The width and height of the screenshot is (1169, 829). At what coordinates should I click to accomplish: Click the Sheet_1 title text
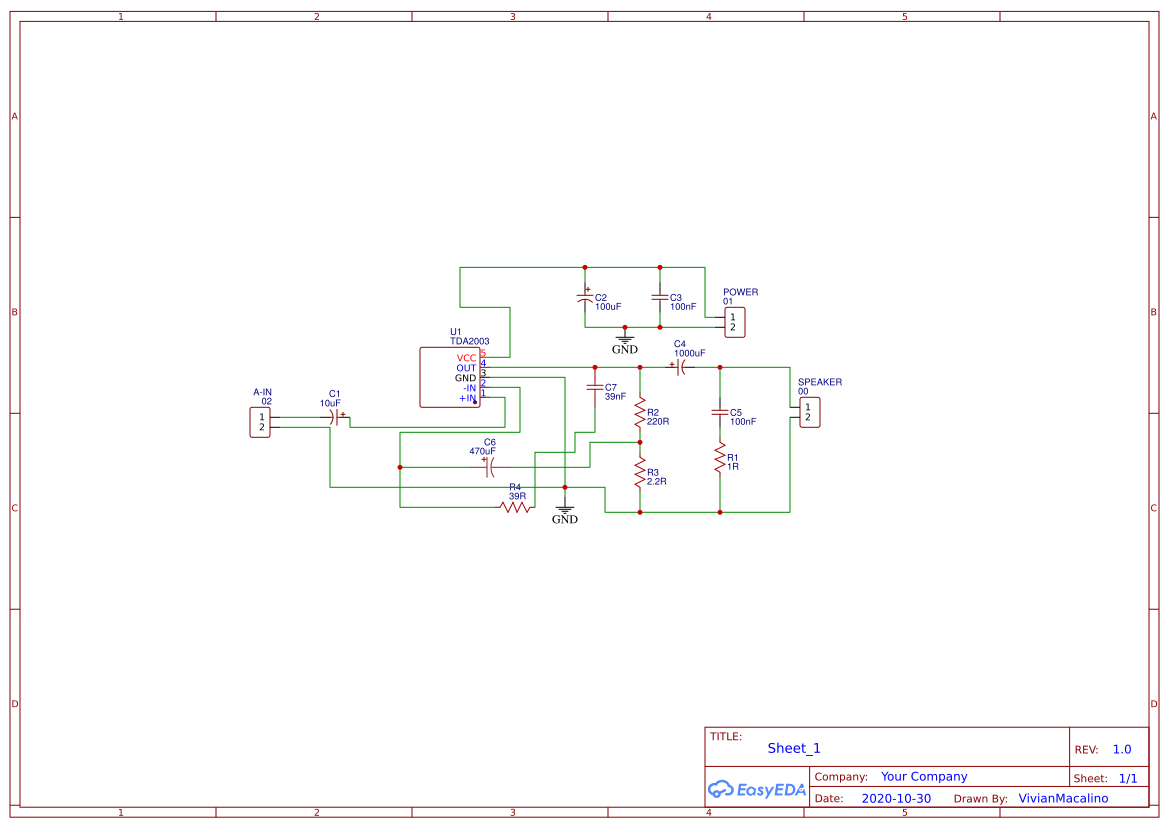(x=794, y=748)
